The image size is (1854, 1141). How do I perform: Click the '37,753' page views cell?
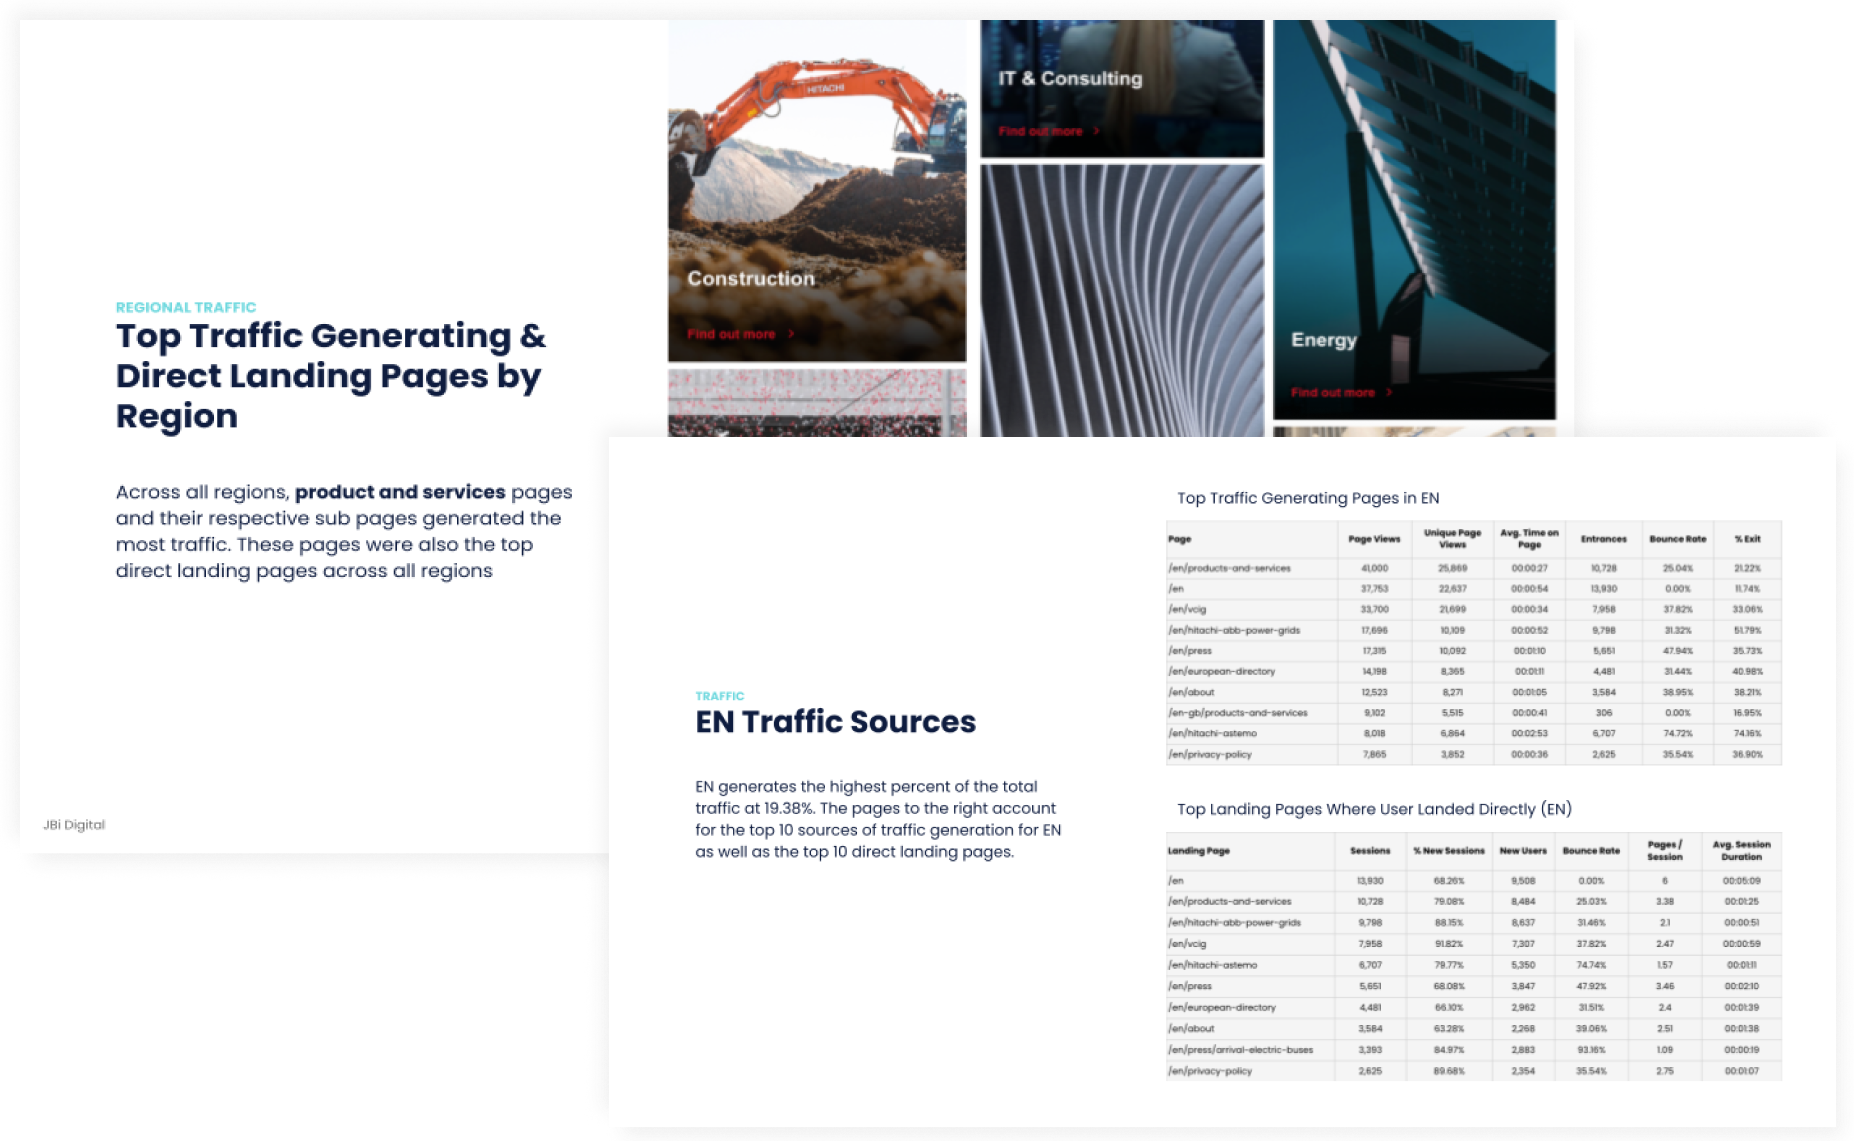(1374, 589)
